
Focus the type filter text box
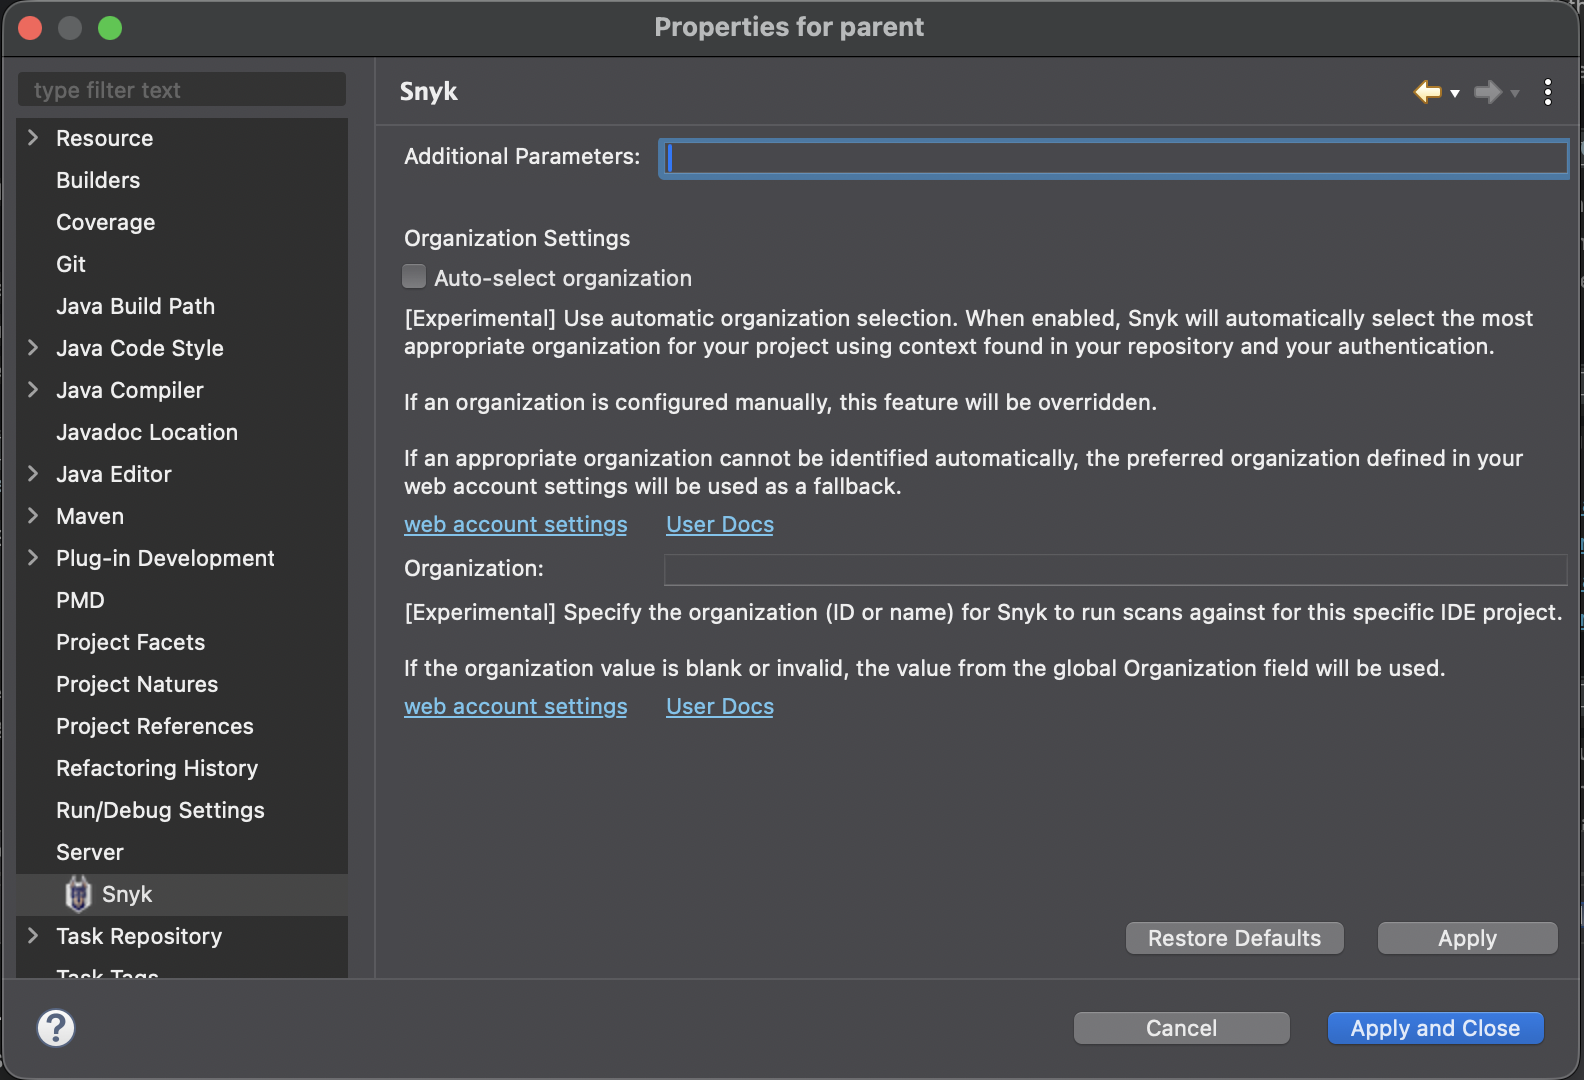coord(182,90)
